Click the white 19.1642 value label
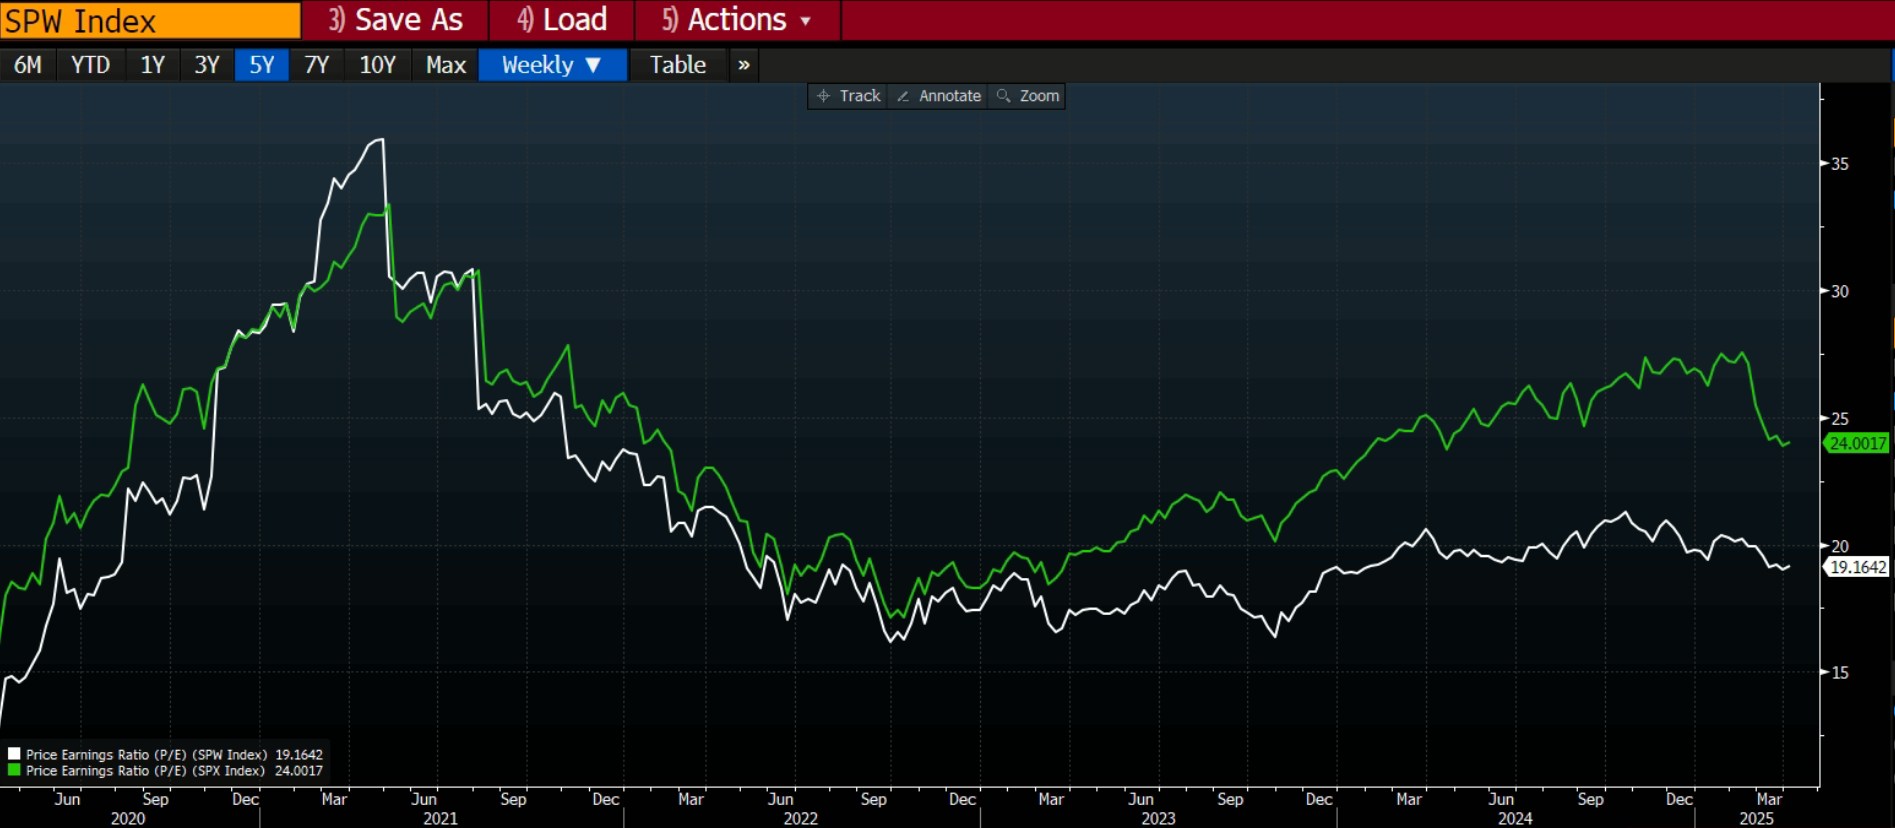The width and height of the screenshot is (1895, 828). click(x=1857, y=567)
